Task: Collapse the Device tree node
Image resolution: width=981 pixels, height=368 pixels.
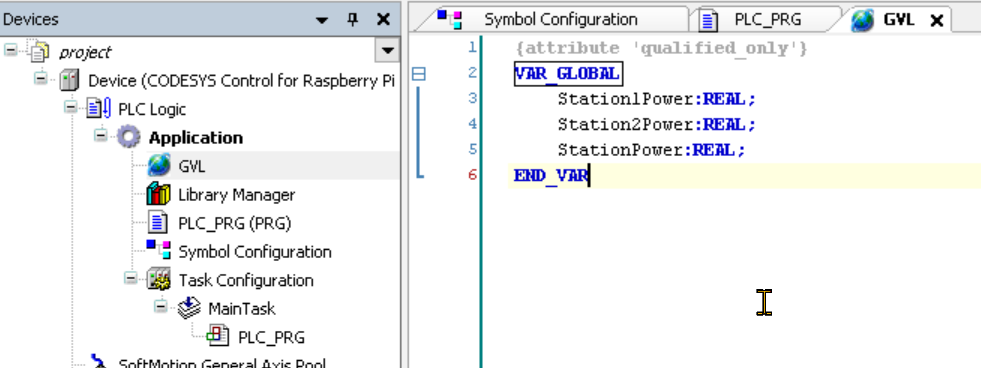Action: (41, 78)
